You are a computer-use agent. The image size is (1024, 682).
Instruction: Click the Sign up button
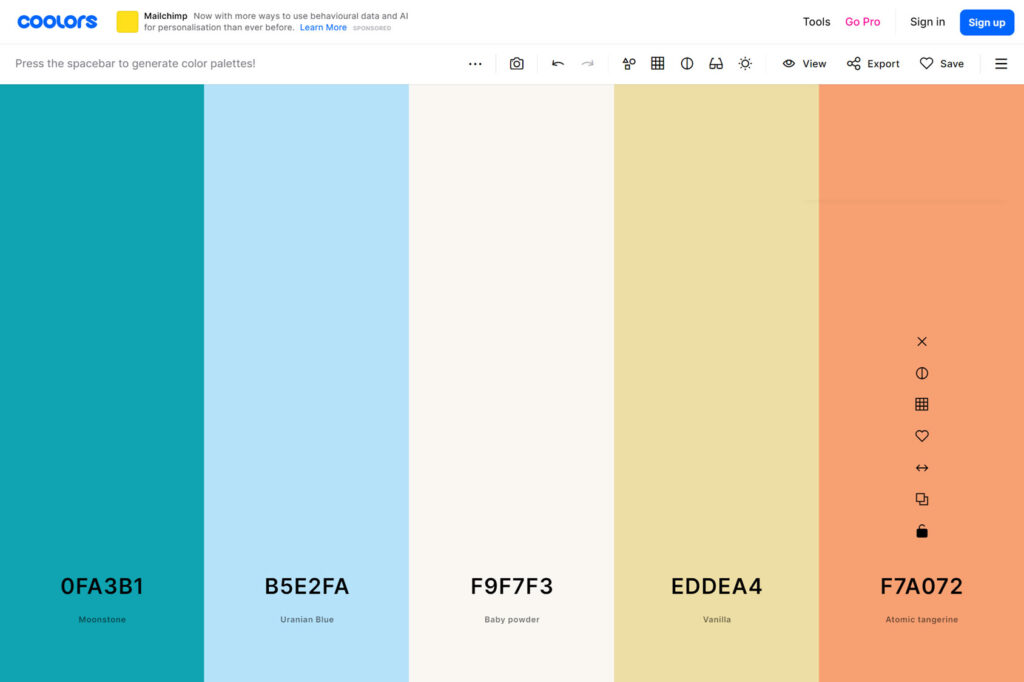(986, 21)
